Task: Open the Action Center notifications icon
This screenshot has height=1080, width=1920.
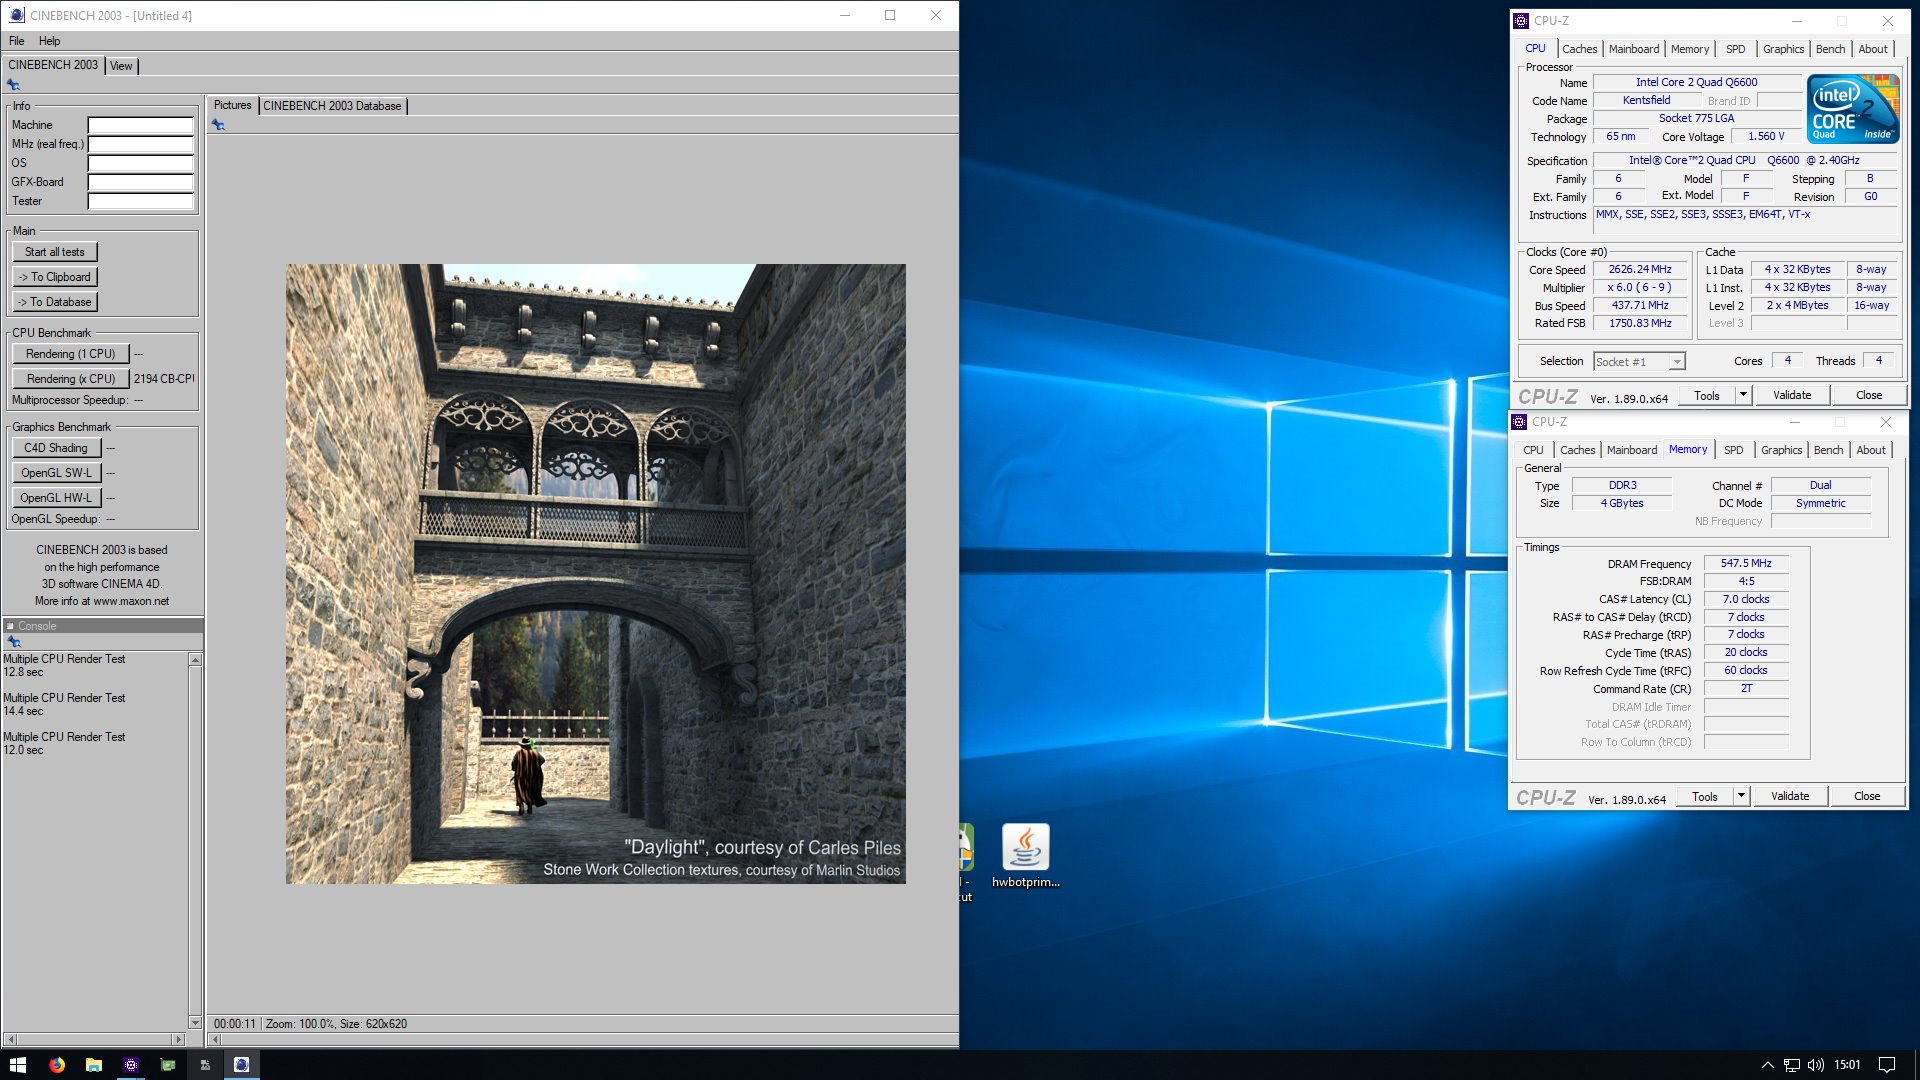Action: click(x=1887, y=1065)
